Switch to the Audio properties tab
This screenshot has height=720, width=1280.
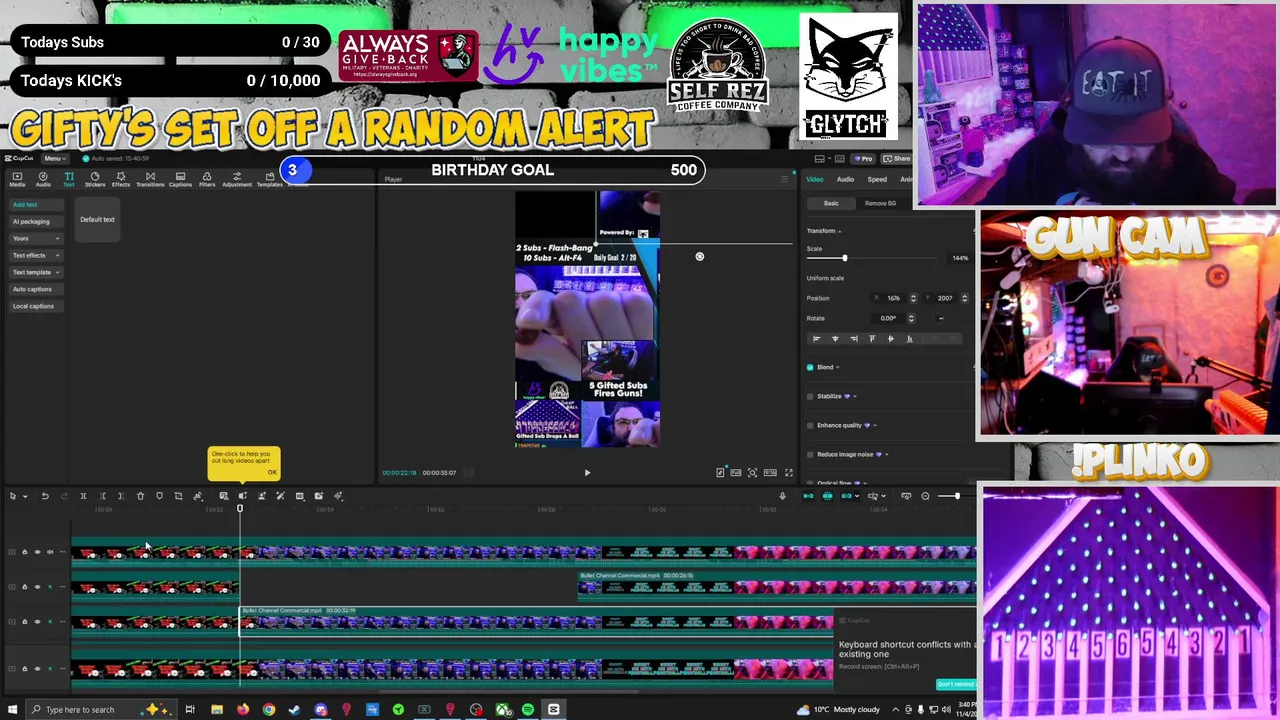[x=845, y=180]
